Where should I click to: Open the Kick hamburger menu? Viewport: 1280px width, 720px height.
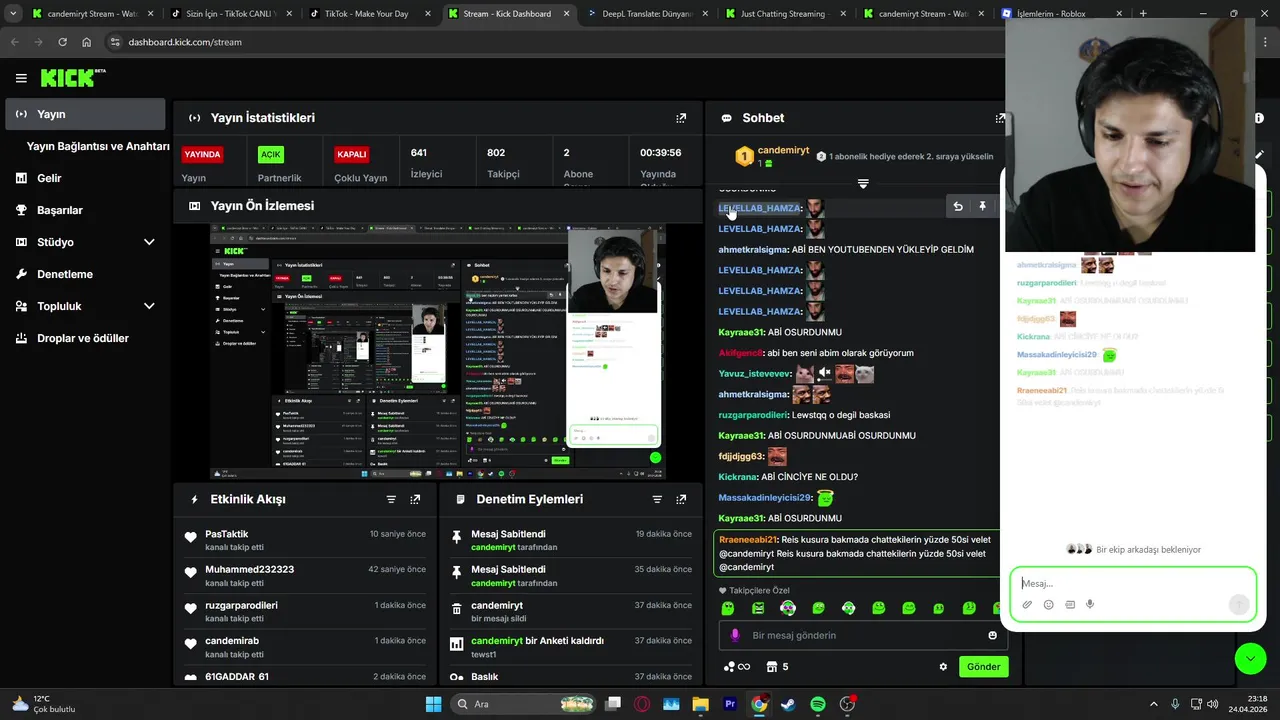(x=21, y=78)
